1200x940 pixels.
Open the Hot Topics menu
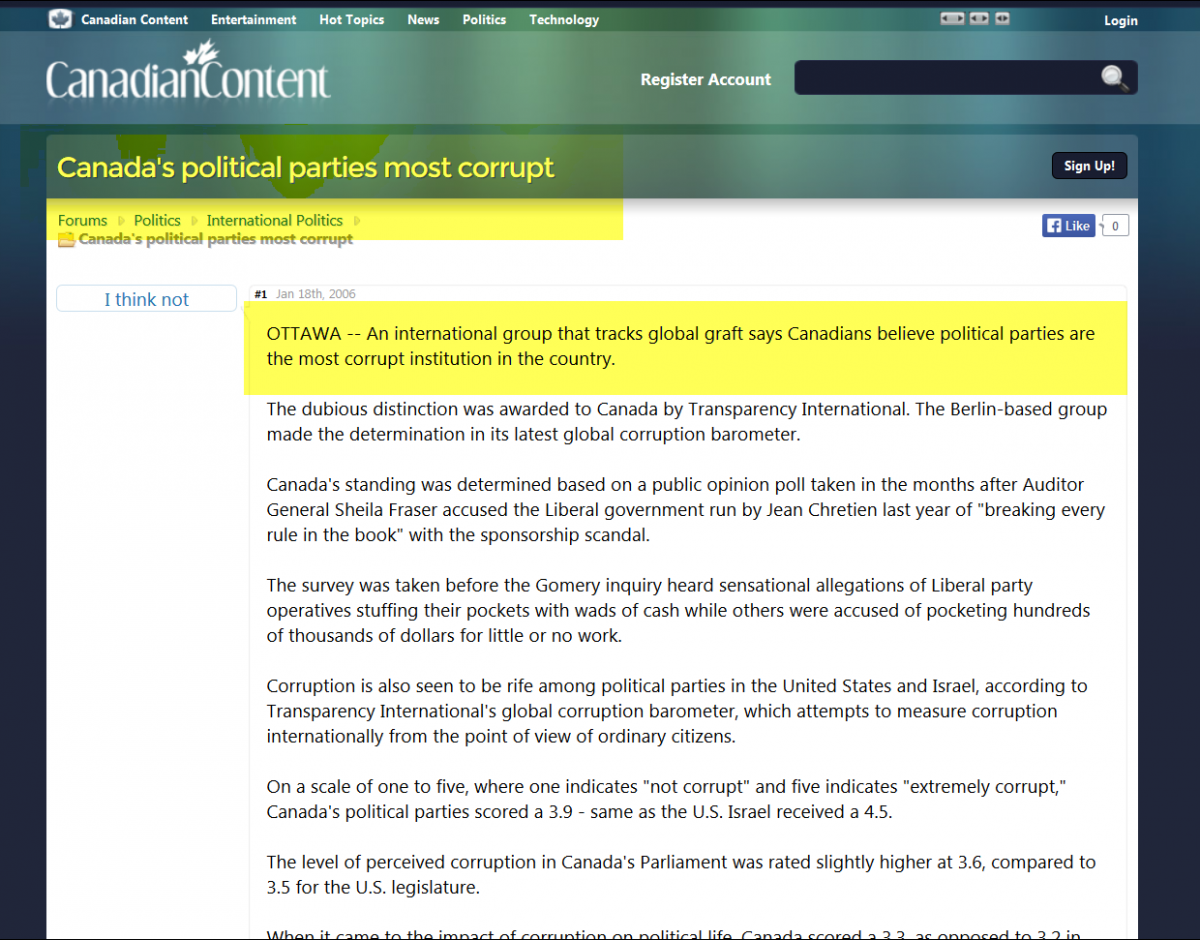click(x=351, y=18)
